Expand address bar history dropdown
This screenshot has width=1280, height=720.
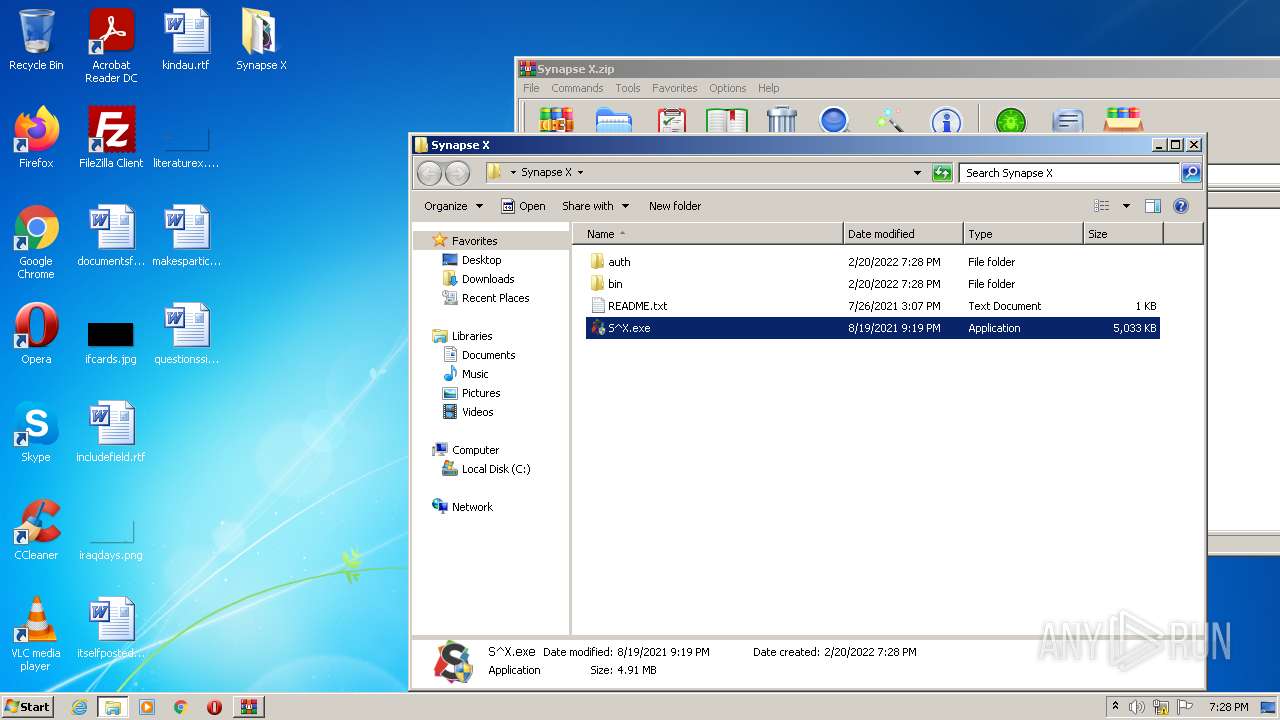click(917, 173)
